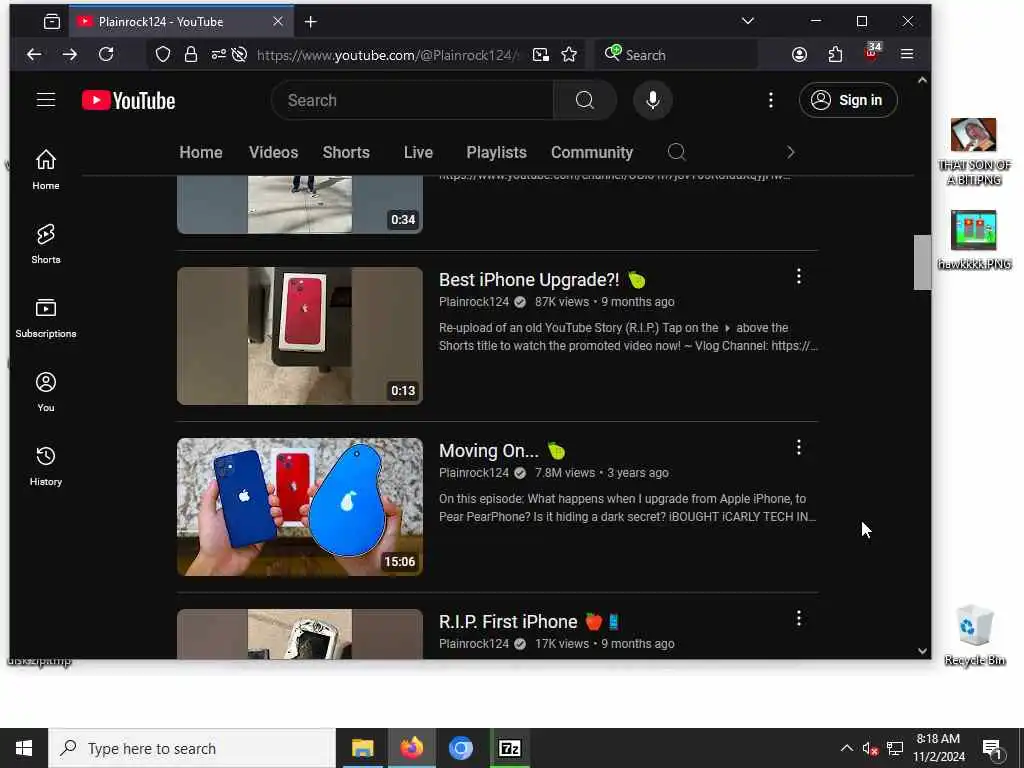The image size is (1024, 768).
Task: Open the You section in sidebar
Action: coord(46,391)
